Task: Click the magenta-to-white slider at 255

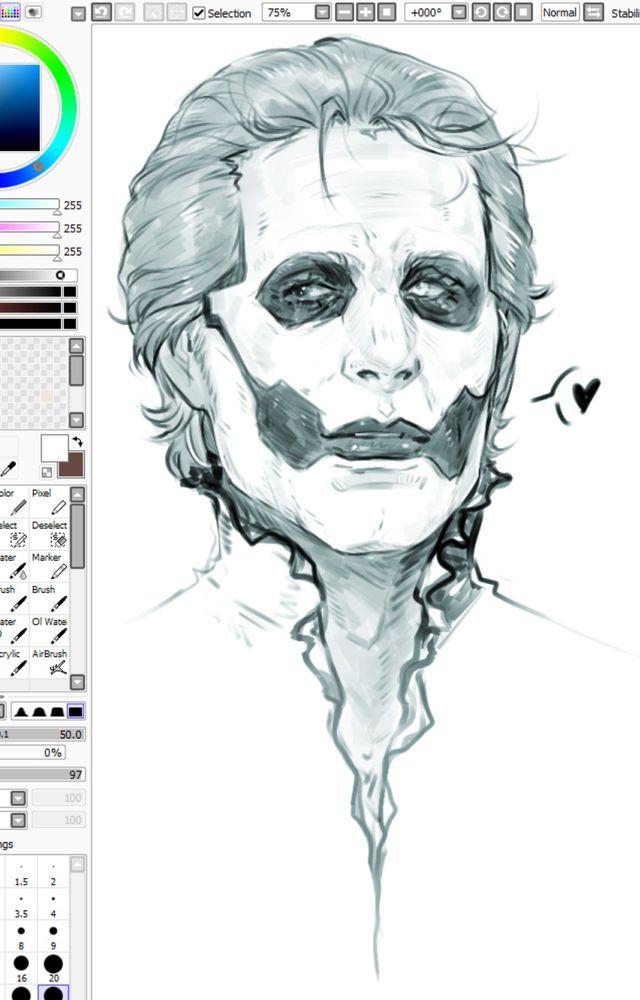Action: [29, 228]
